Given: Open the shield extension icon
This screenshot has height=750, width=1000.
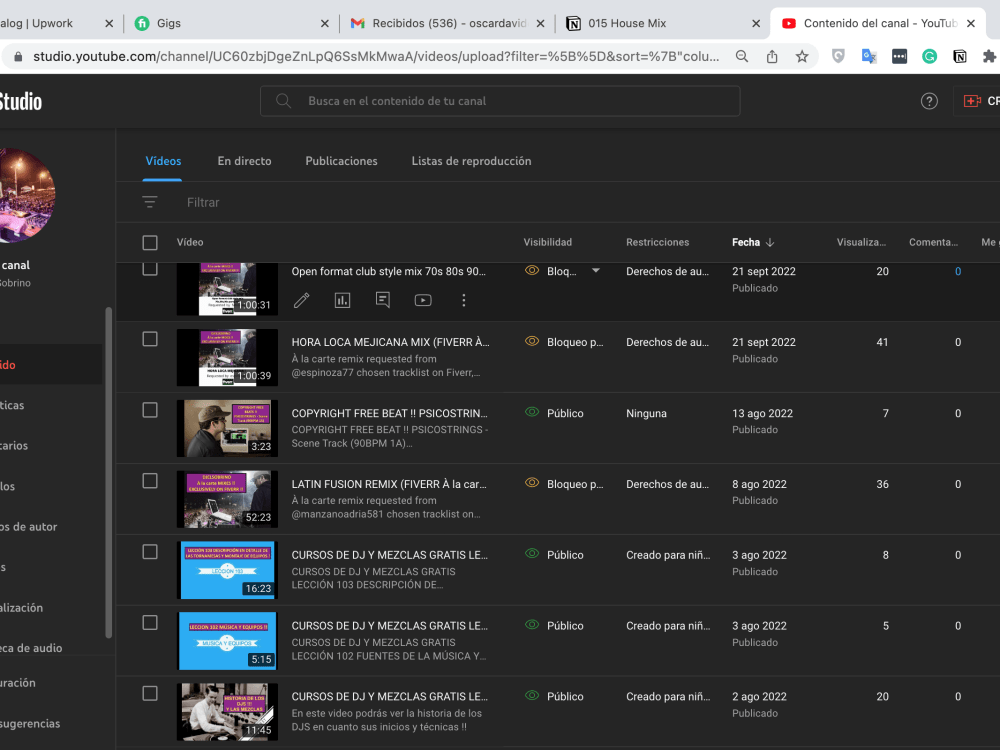Looking at the screenshot, I should [838, 57].
